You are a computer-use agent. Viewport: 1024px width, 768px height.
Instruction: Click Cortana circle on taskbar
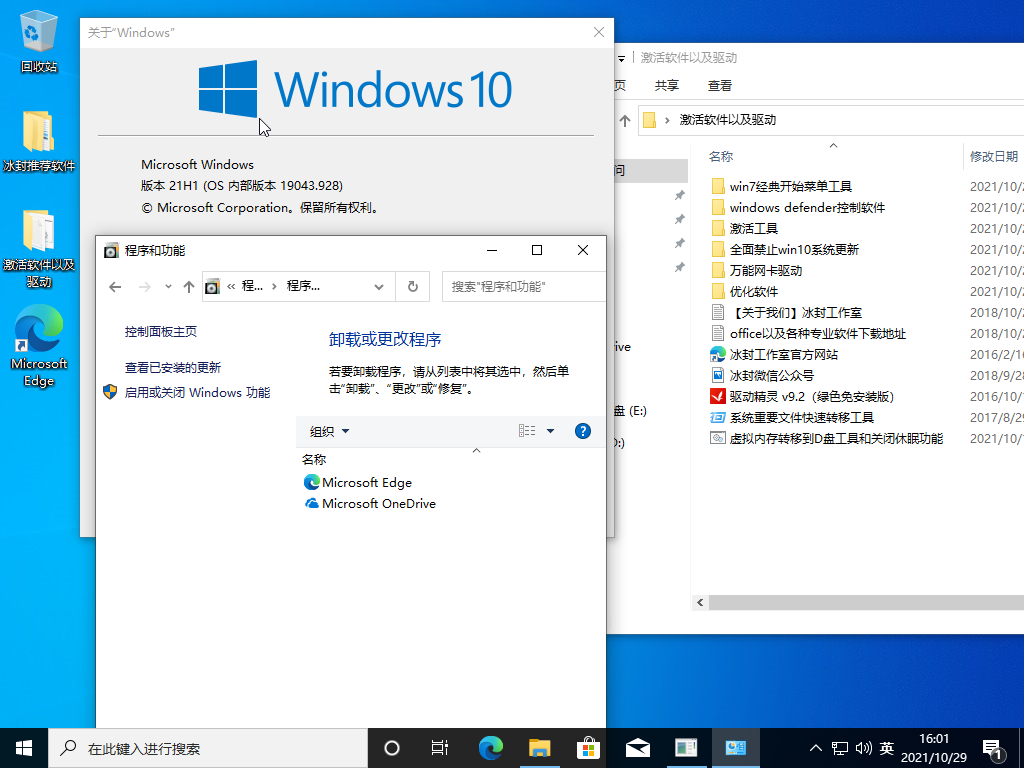tap(392, 748)
